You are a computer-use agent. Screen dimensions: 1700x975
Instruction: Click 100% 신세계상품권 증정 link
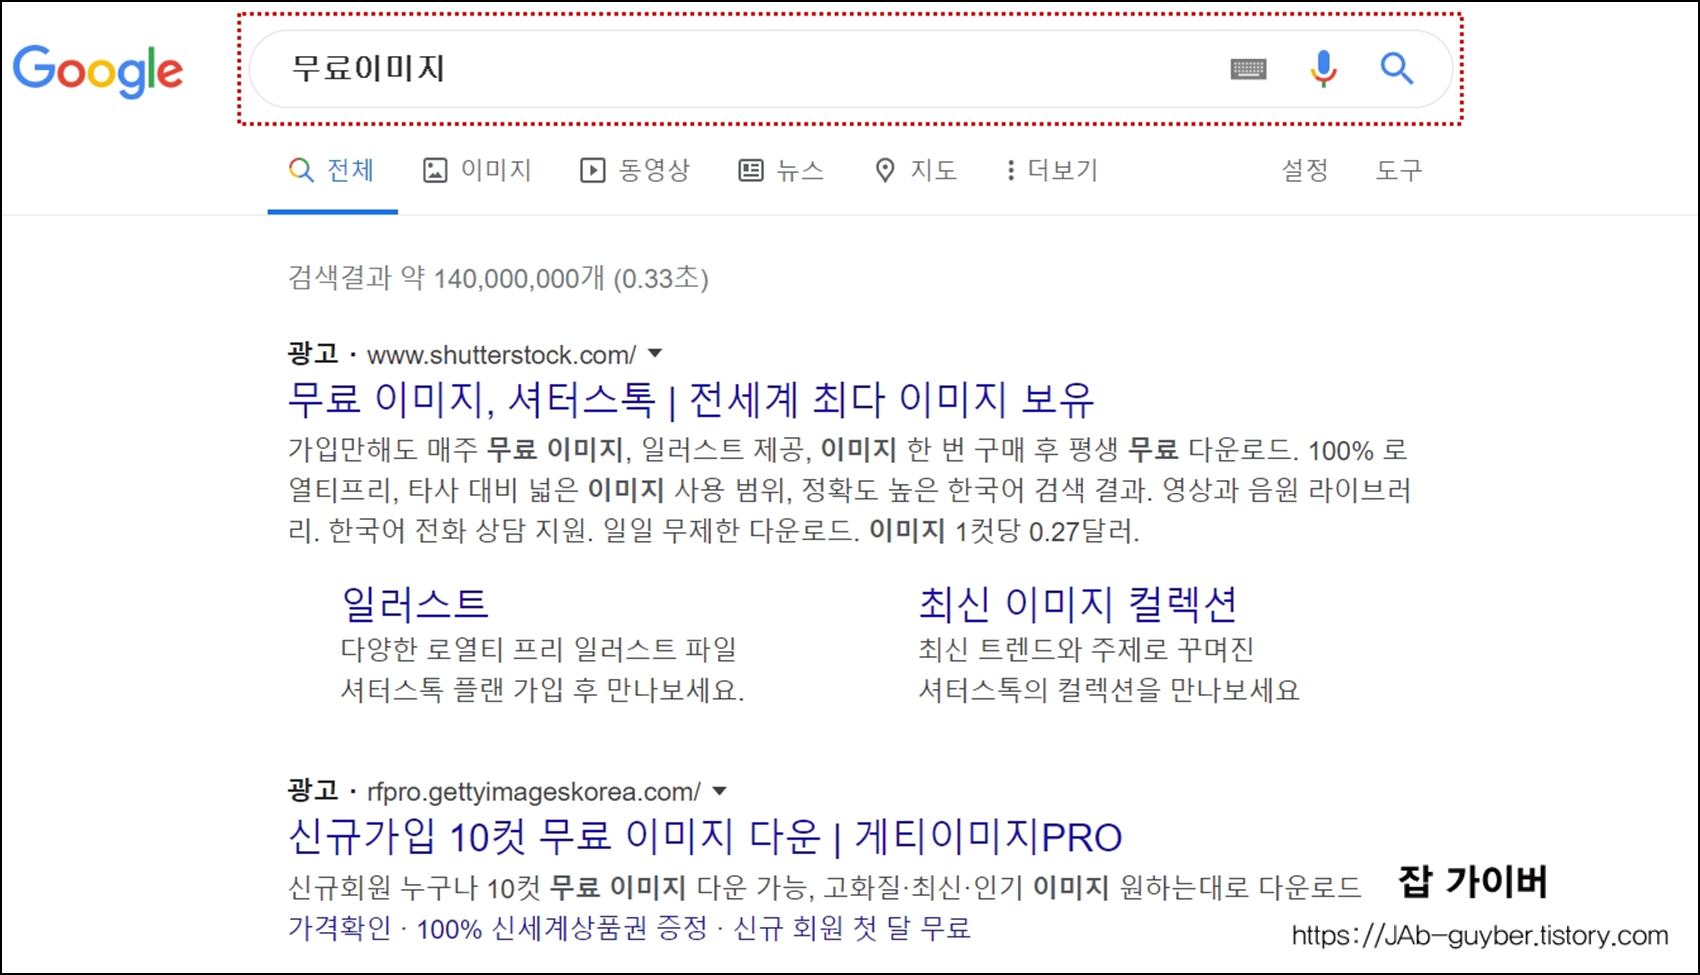pos(562,928)
